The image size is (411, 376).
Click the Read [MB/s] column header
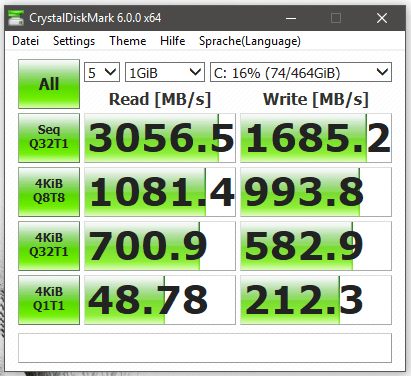pos(160,99)
